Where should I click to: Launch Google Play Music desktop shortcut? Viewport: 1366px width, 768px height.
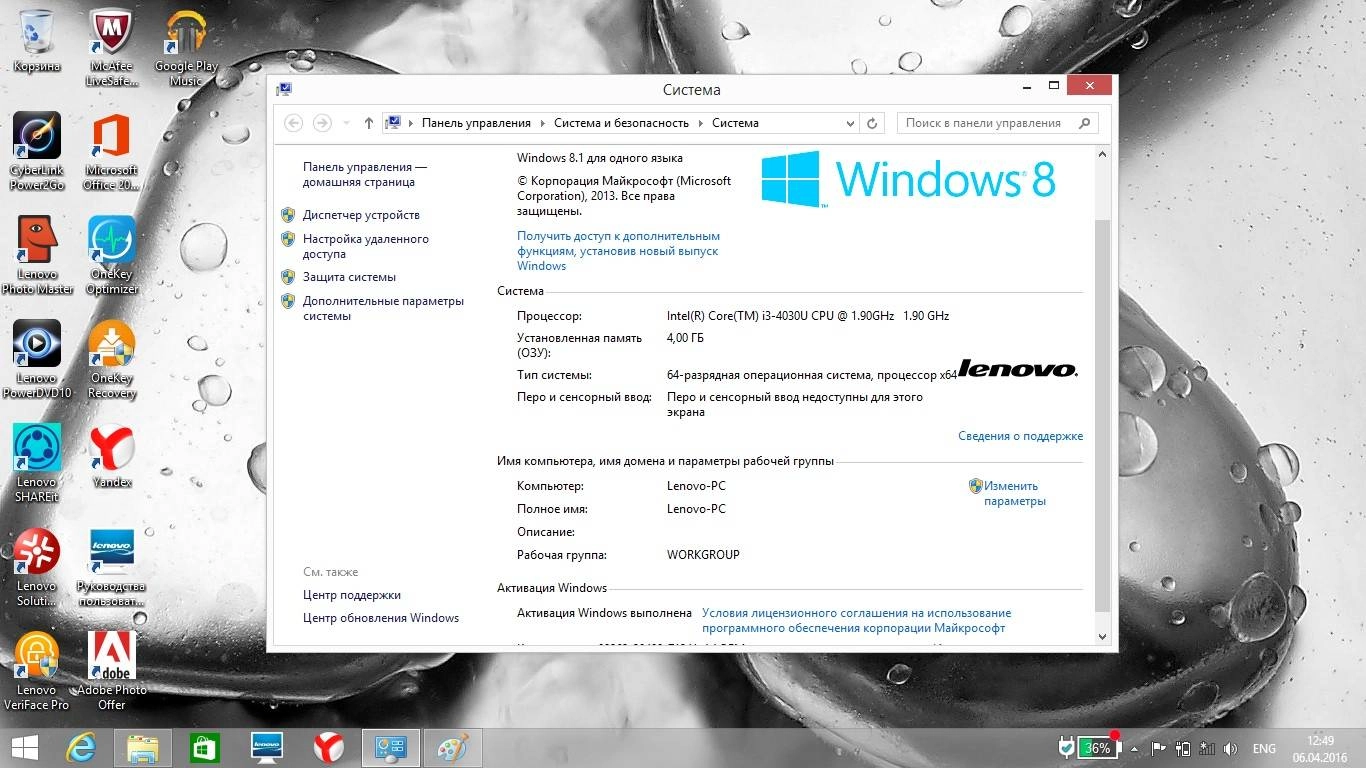pos(186,47)
